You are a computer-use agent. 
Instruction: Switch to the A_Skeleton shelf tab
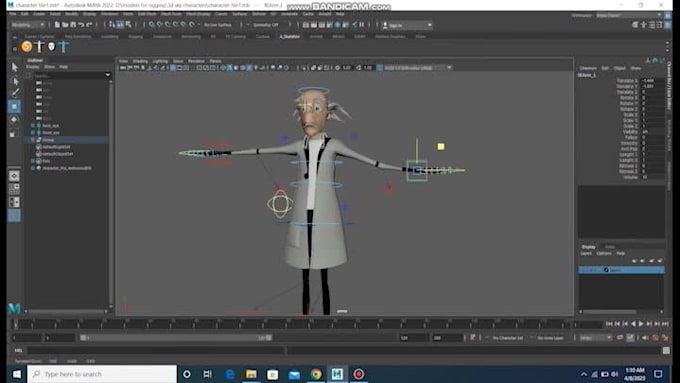point(290,36)
